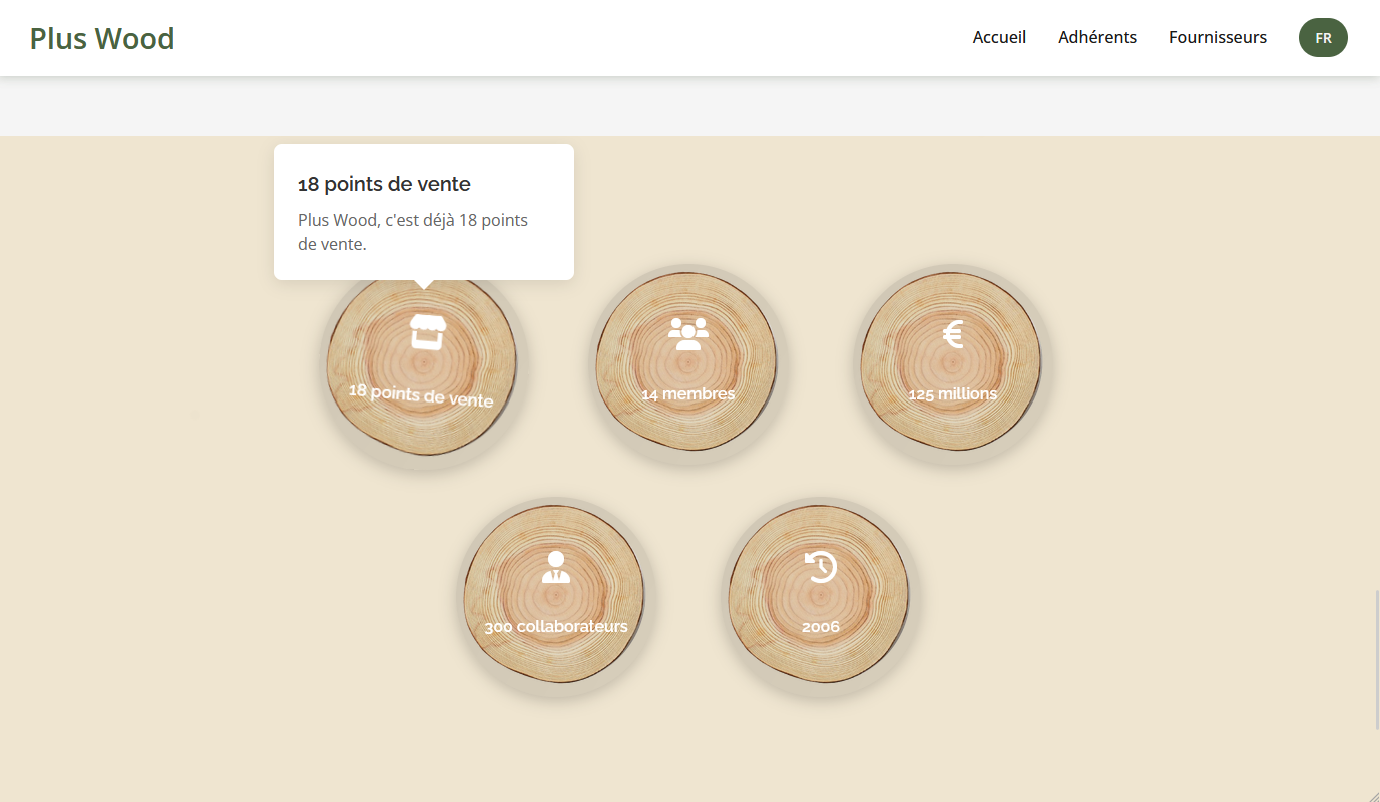Click the '125 millions' label

click(x=952, y=394)
